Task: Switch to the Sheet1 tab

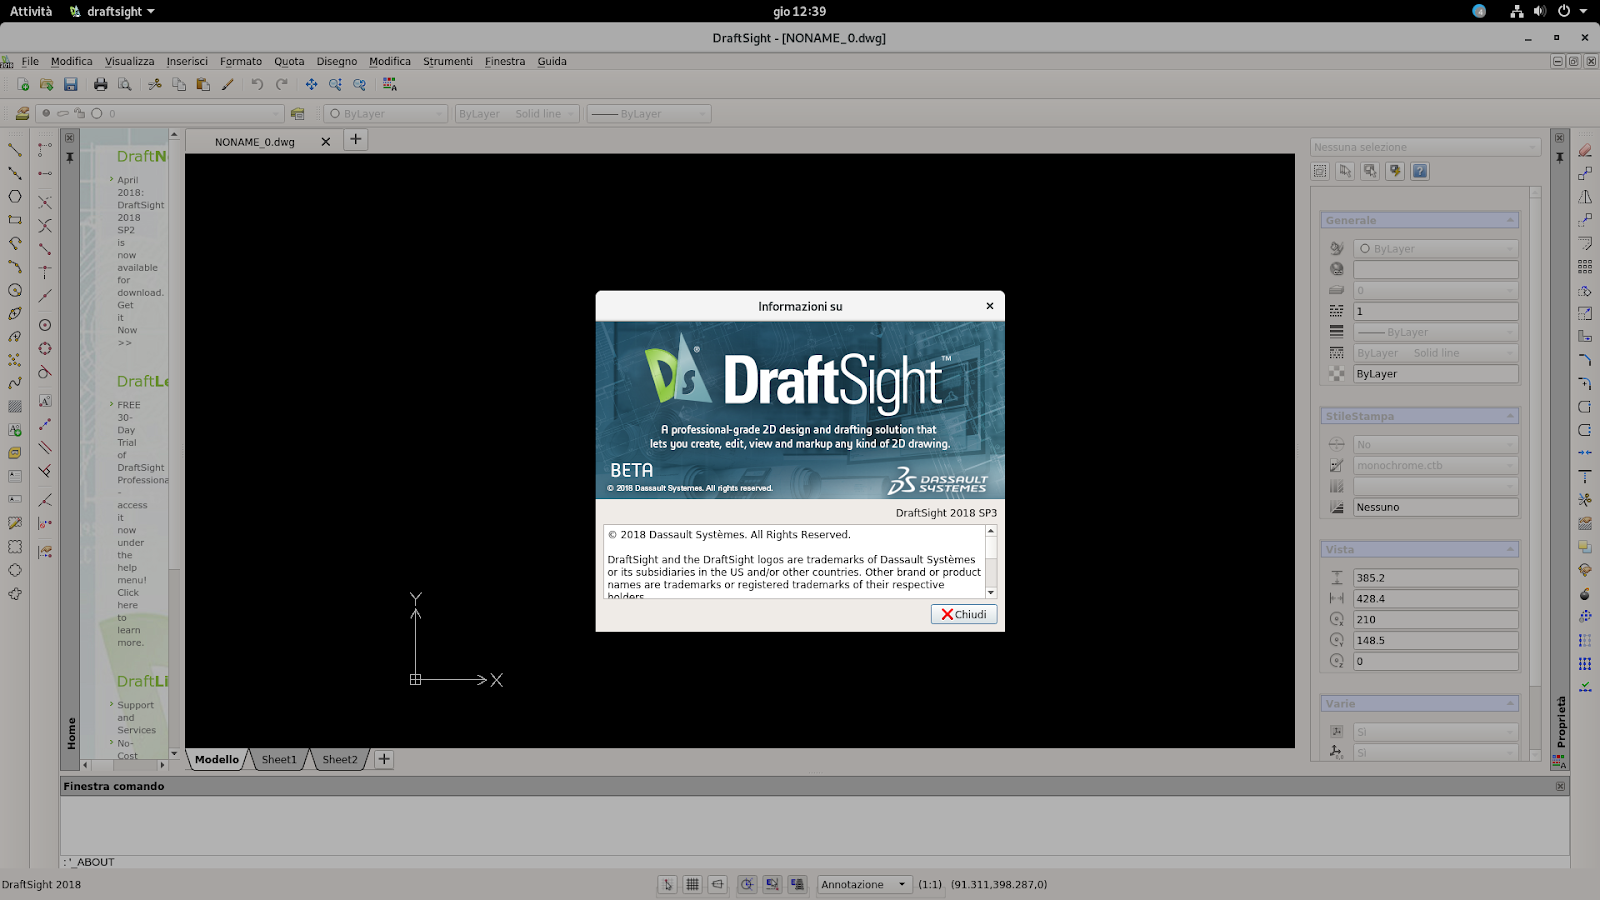Action: (x=279, y=760)
